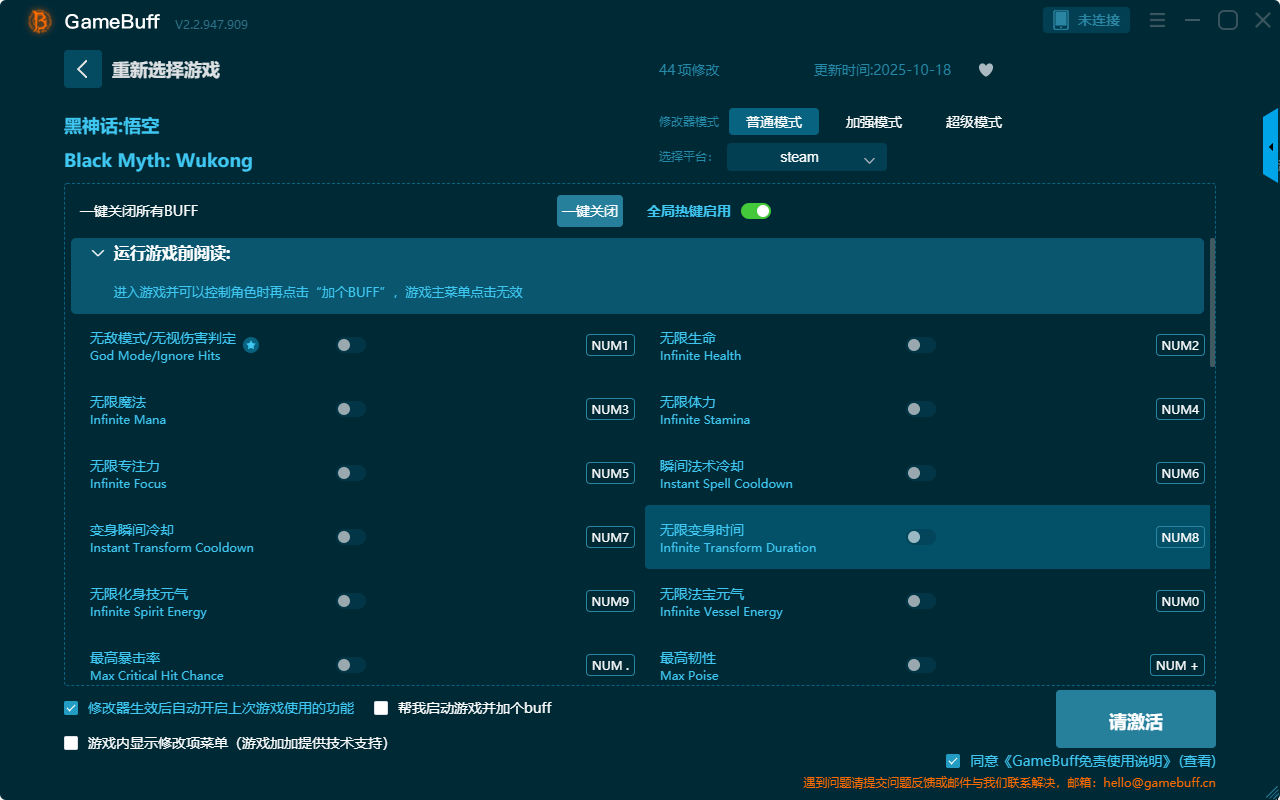Click the cheat list vertical scrollbar
This screenshot has height=800, width=1280.
pyautogui.click(x=1213, y=300)
